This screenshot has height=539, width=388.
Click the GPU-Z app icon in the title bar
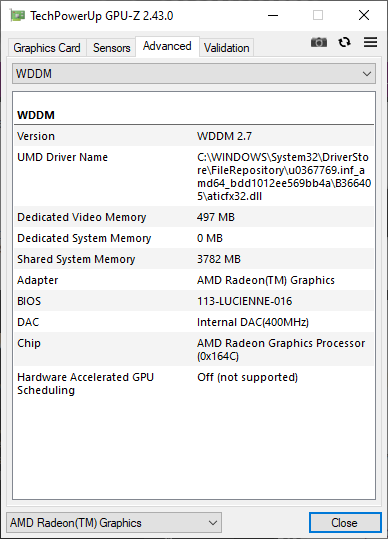(x=17, y=15)
